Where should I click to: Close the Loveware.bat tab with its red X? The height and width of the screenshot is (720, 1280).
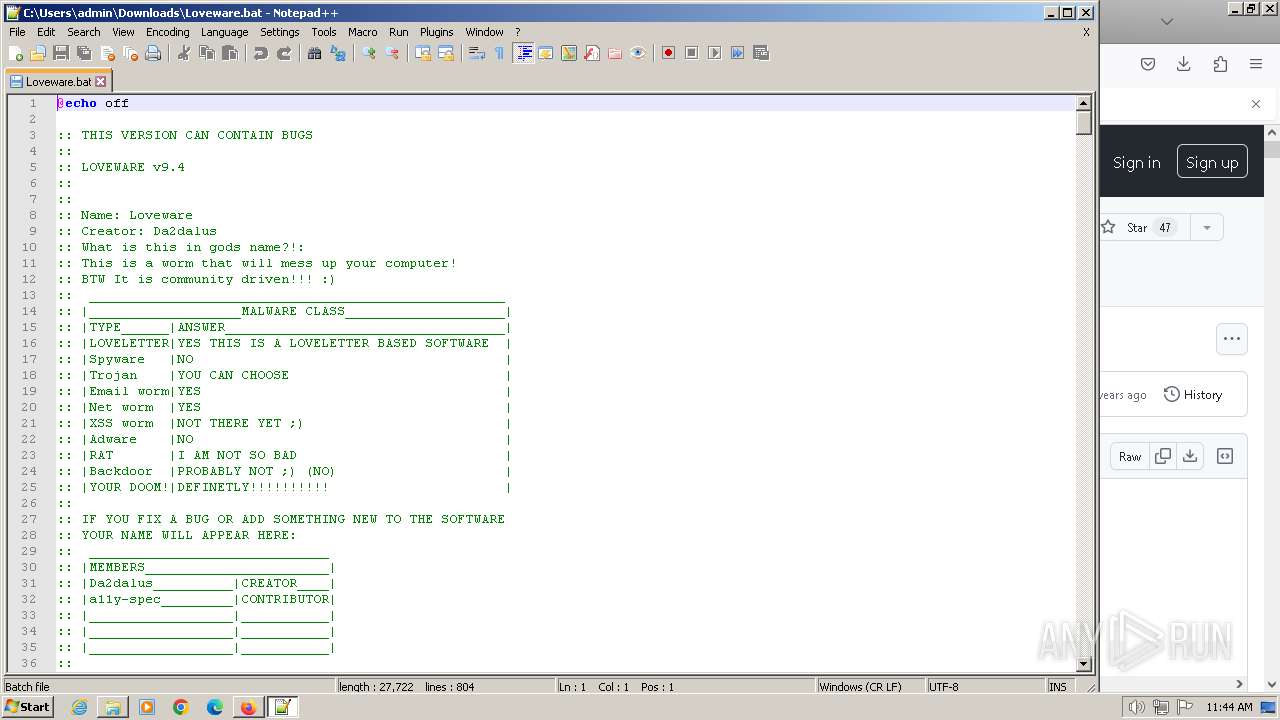tap(100, 82)
